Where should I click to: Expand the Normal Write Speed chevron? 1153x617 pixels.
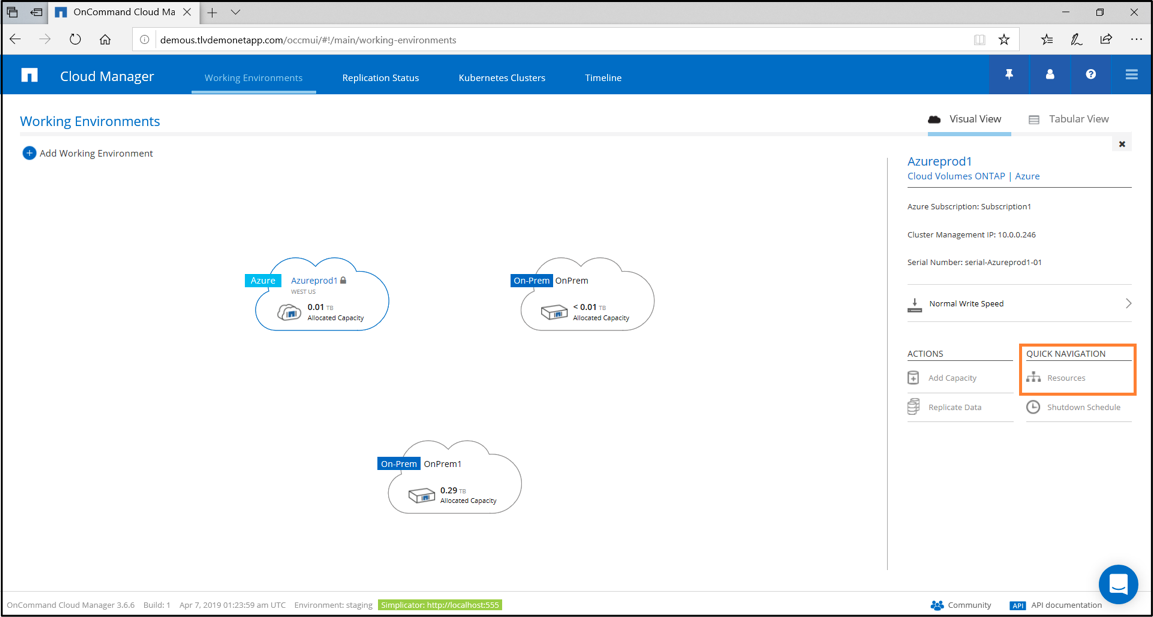pos(1128,304)
